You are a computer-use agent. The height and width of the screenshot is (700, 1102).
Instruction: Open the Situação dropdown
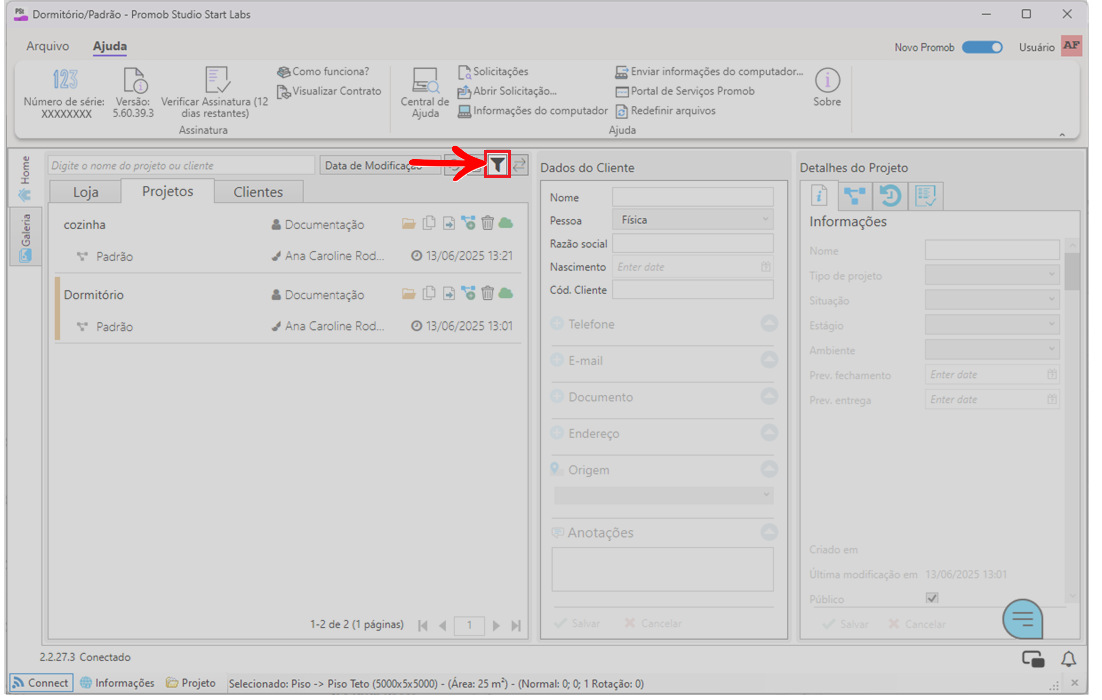tap(992, 299)
